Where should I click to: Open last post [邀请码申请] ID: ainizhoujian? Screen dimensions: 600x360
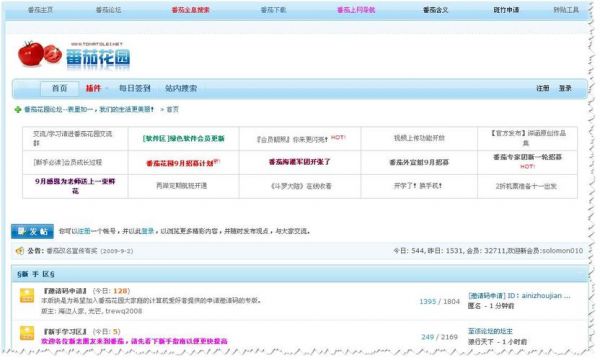pyautogui.click(x=519, y=296)
